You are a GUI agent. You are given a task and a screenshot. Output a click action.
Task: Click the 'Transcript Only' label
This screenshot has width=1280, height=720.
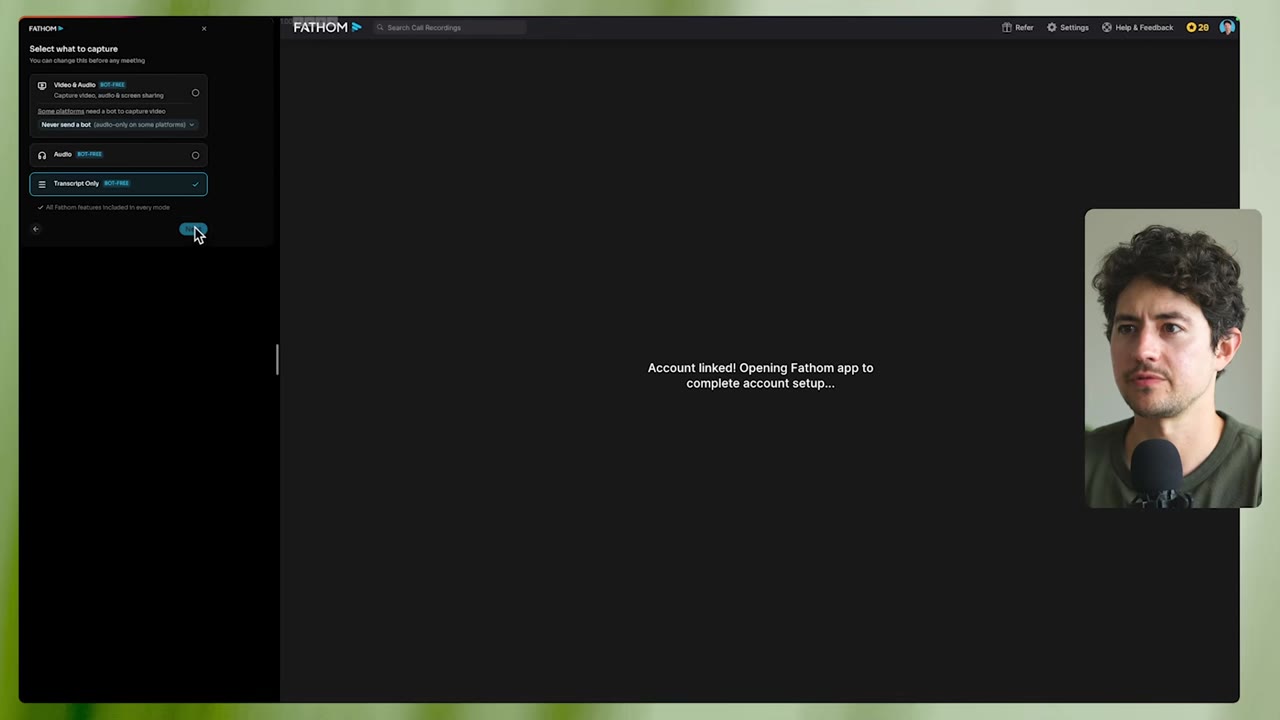point(76,183)
